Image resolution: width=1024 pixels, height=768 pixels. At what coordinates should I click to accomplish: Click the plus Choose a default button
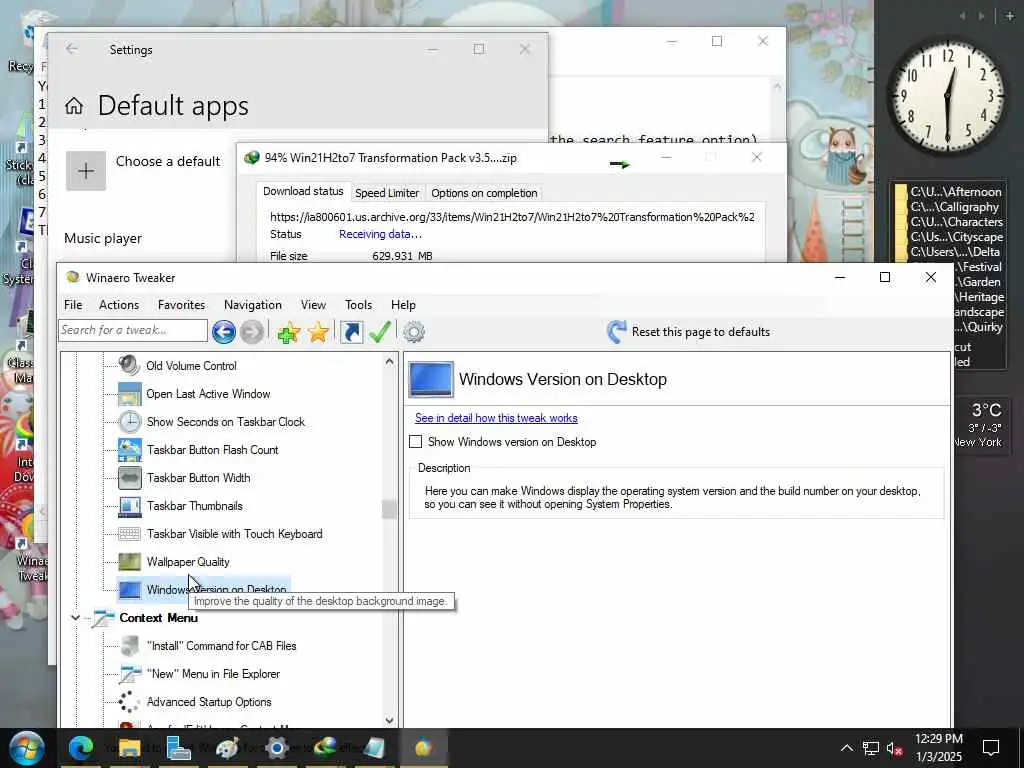coord(86,171)
